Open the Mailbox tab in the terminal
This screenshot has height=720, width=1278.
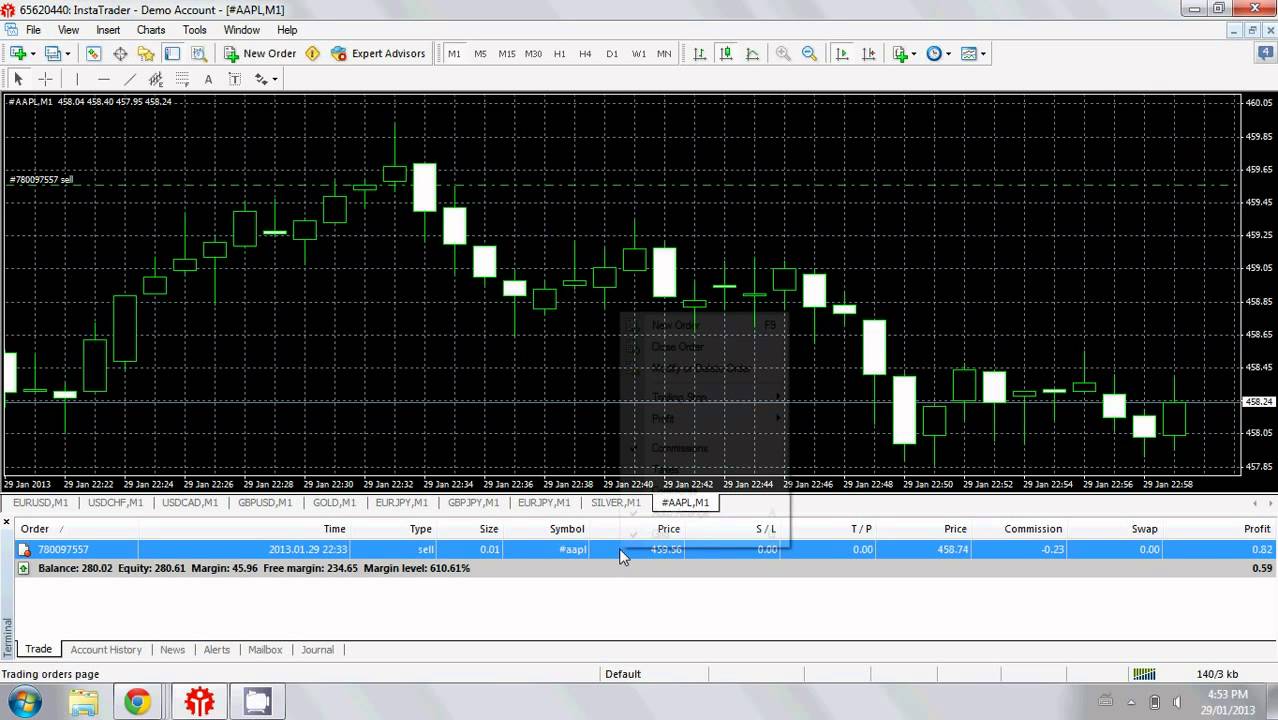click(x=265, y=650)
